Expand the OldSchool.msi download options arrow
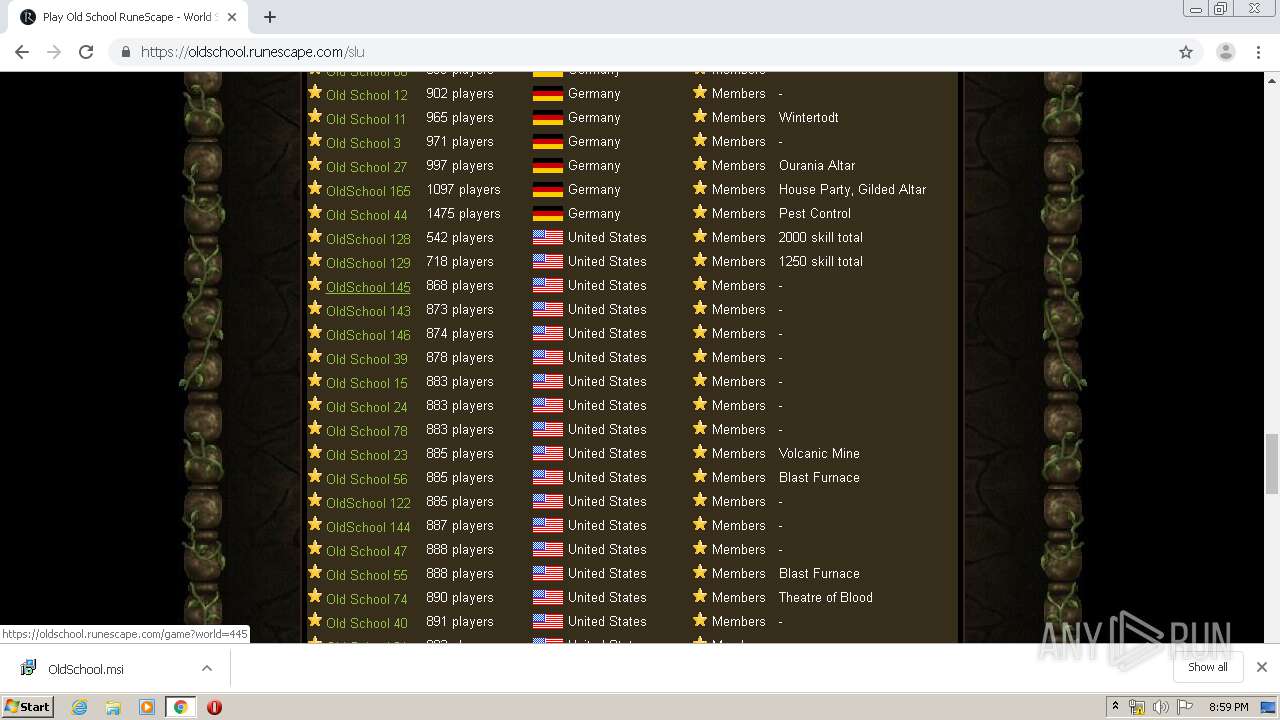 coord(207,668)
